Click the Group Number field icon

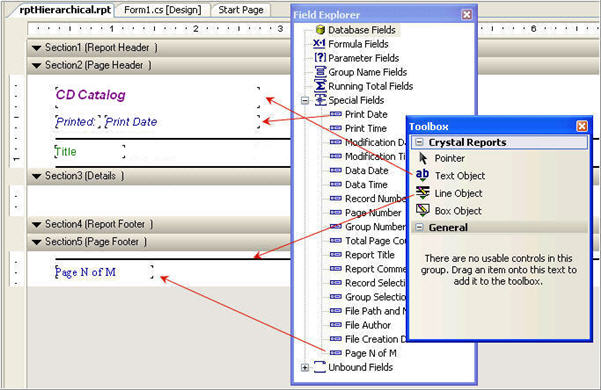(336, 226)
